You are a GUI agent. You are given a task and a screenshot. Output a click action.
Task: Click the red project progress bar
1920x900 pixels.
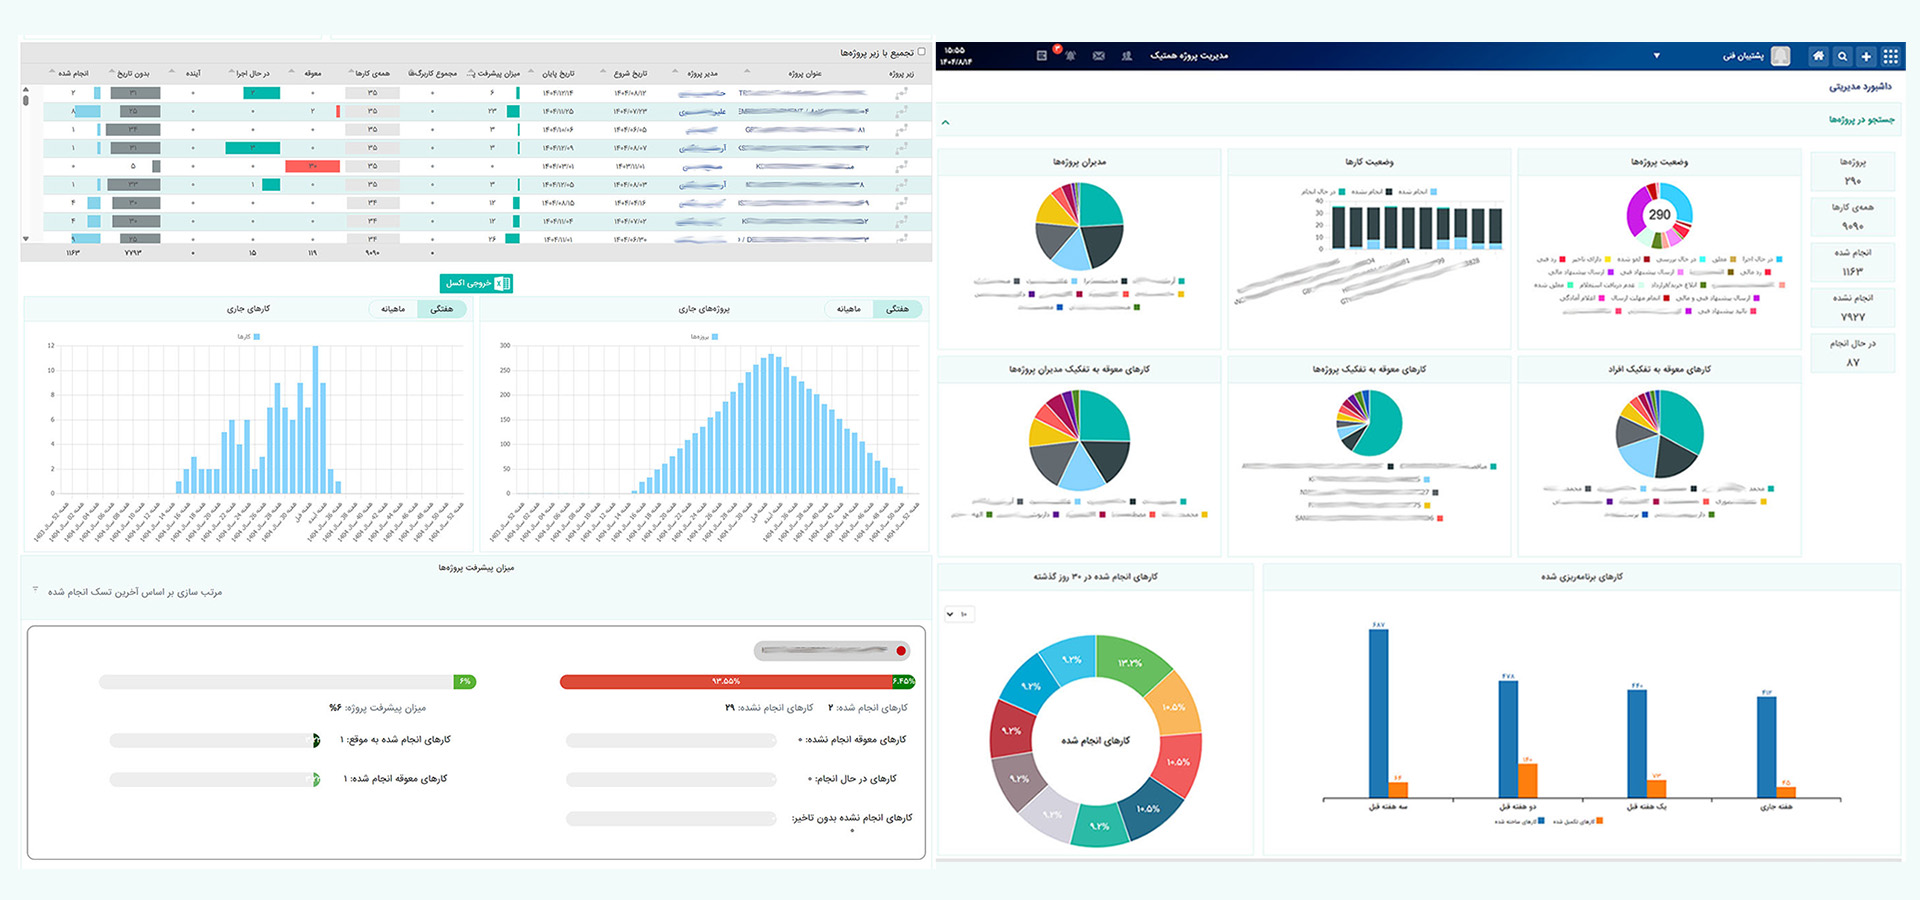pyautogui.click(x=725, y=681)
